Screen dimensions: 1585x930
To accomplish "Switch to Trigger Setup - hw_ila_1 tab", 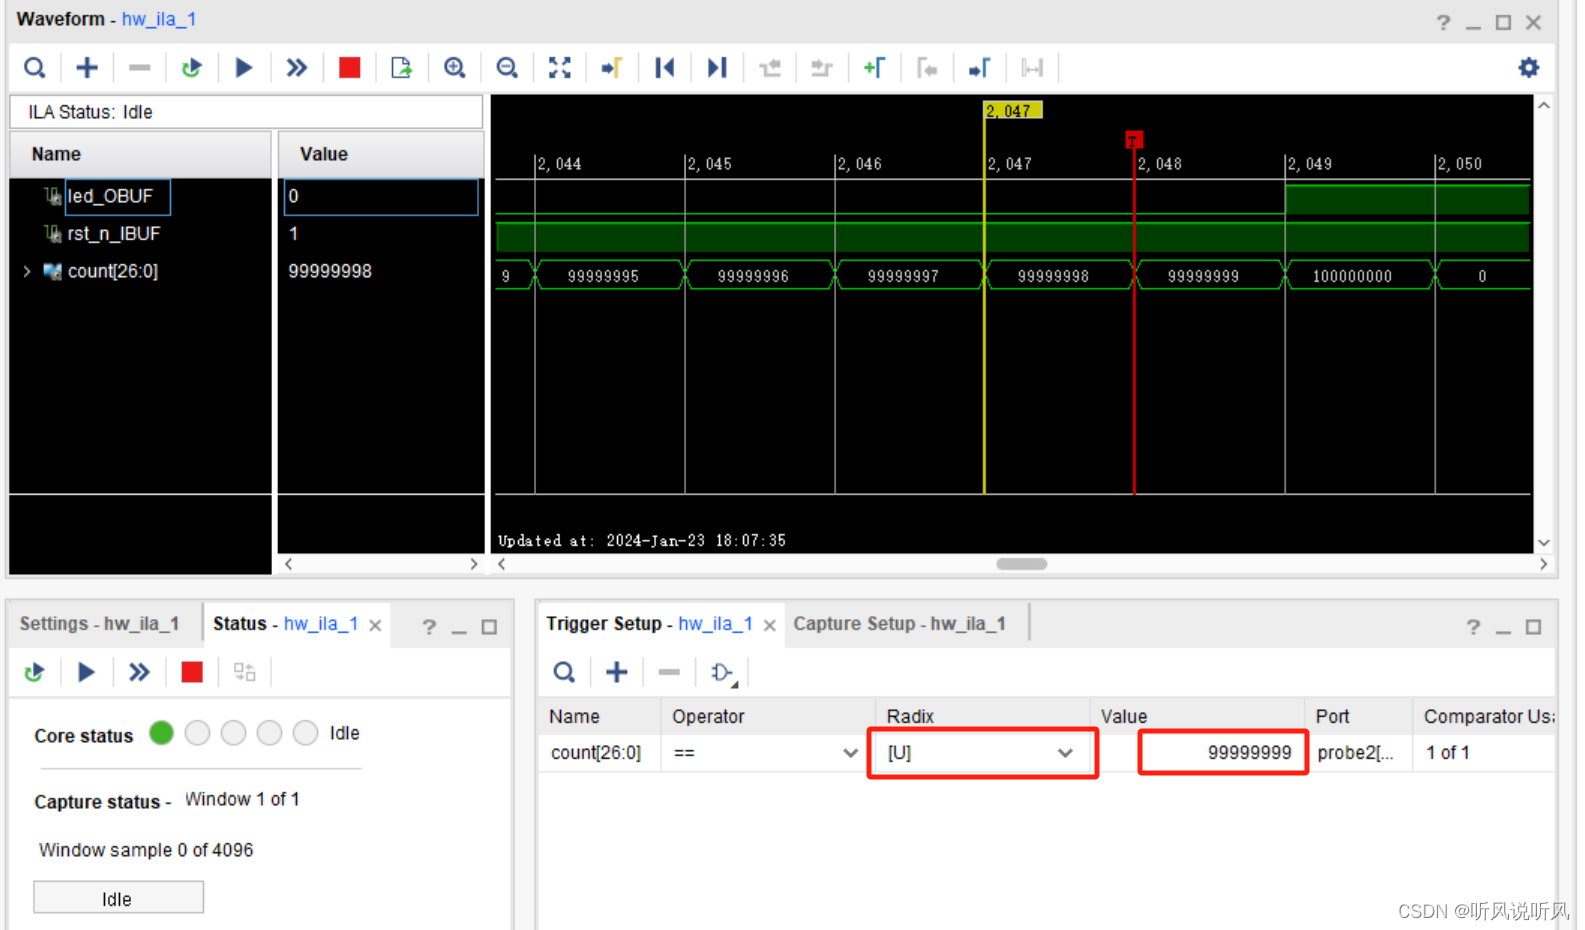I will coord(650,624).
